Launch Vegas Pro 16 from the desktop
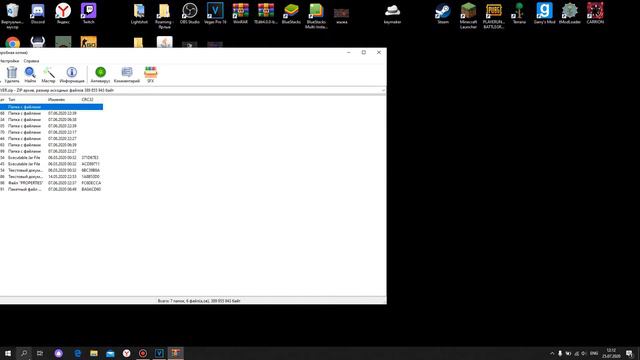The height and width of the screenshot is (360, 640). [x=215, y=13]
